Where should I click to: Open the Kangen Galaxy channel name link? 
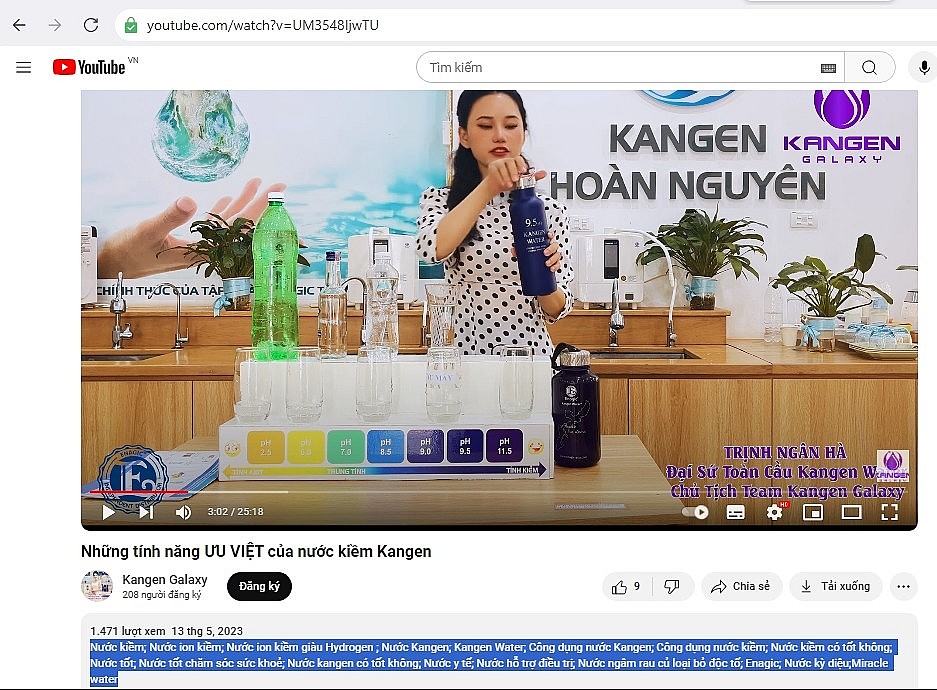point(165,579)
